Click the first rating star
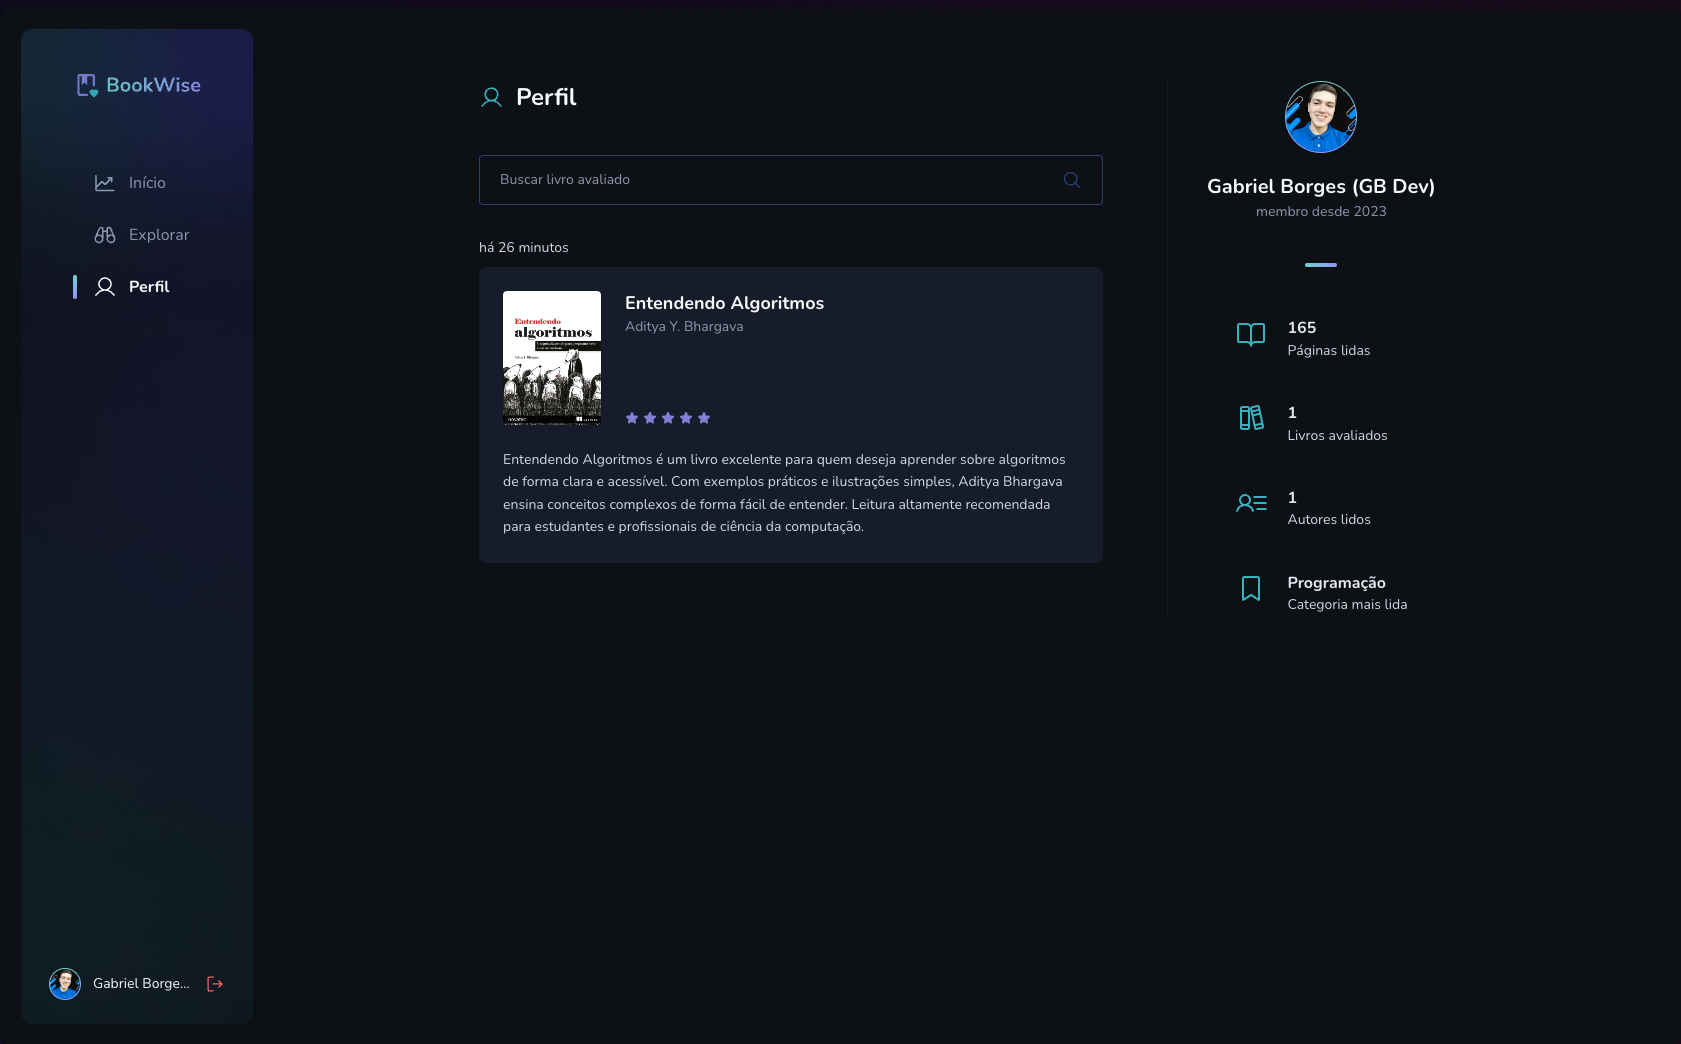 (632, 418)
